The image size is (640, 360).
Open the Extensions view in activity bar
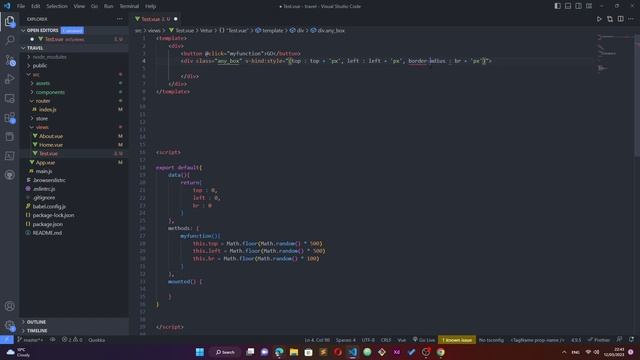click(x=9, y=118)
